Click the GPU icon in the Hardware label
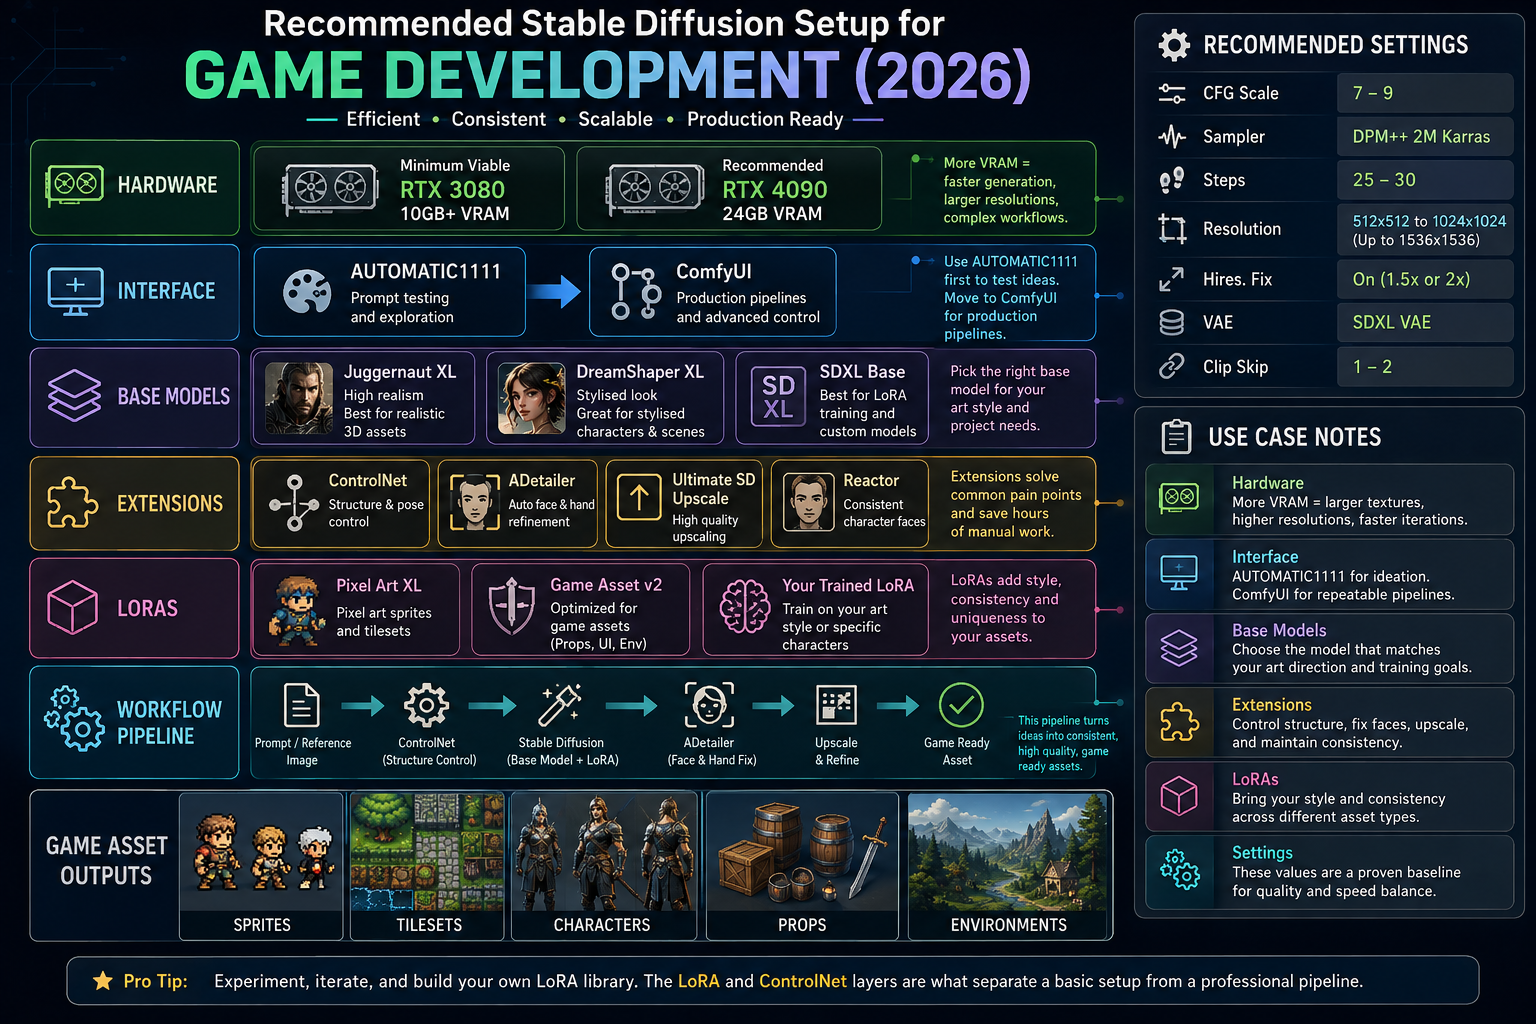1536x1024 pixels. coord(75,185)
